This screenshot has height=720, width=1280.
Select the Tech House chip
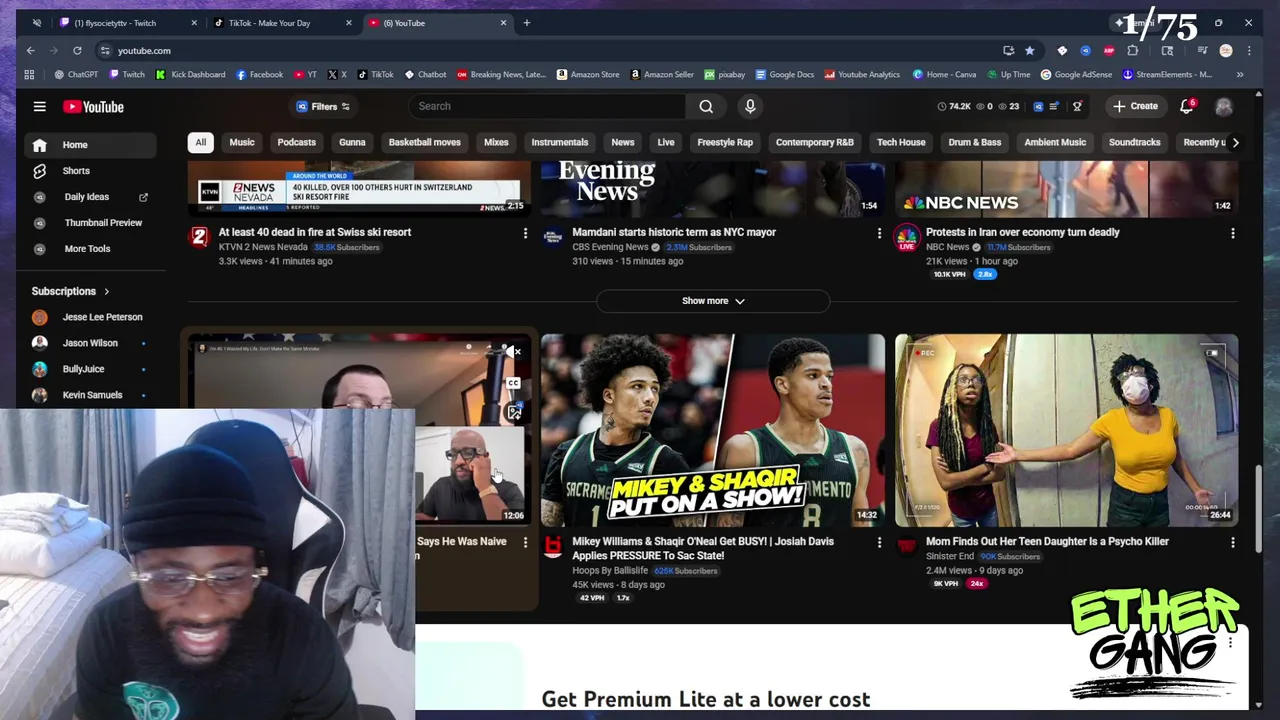pos(901,142)
